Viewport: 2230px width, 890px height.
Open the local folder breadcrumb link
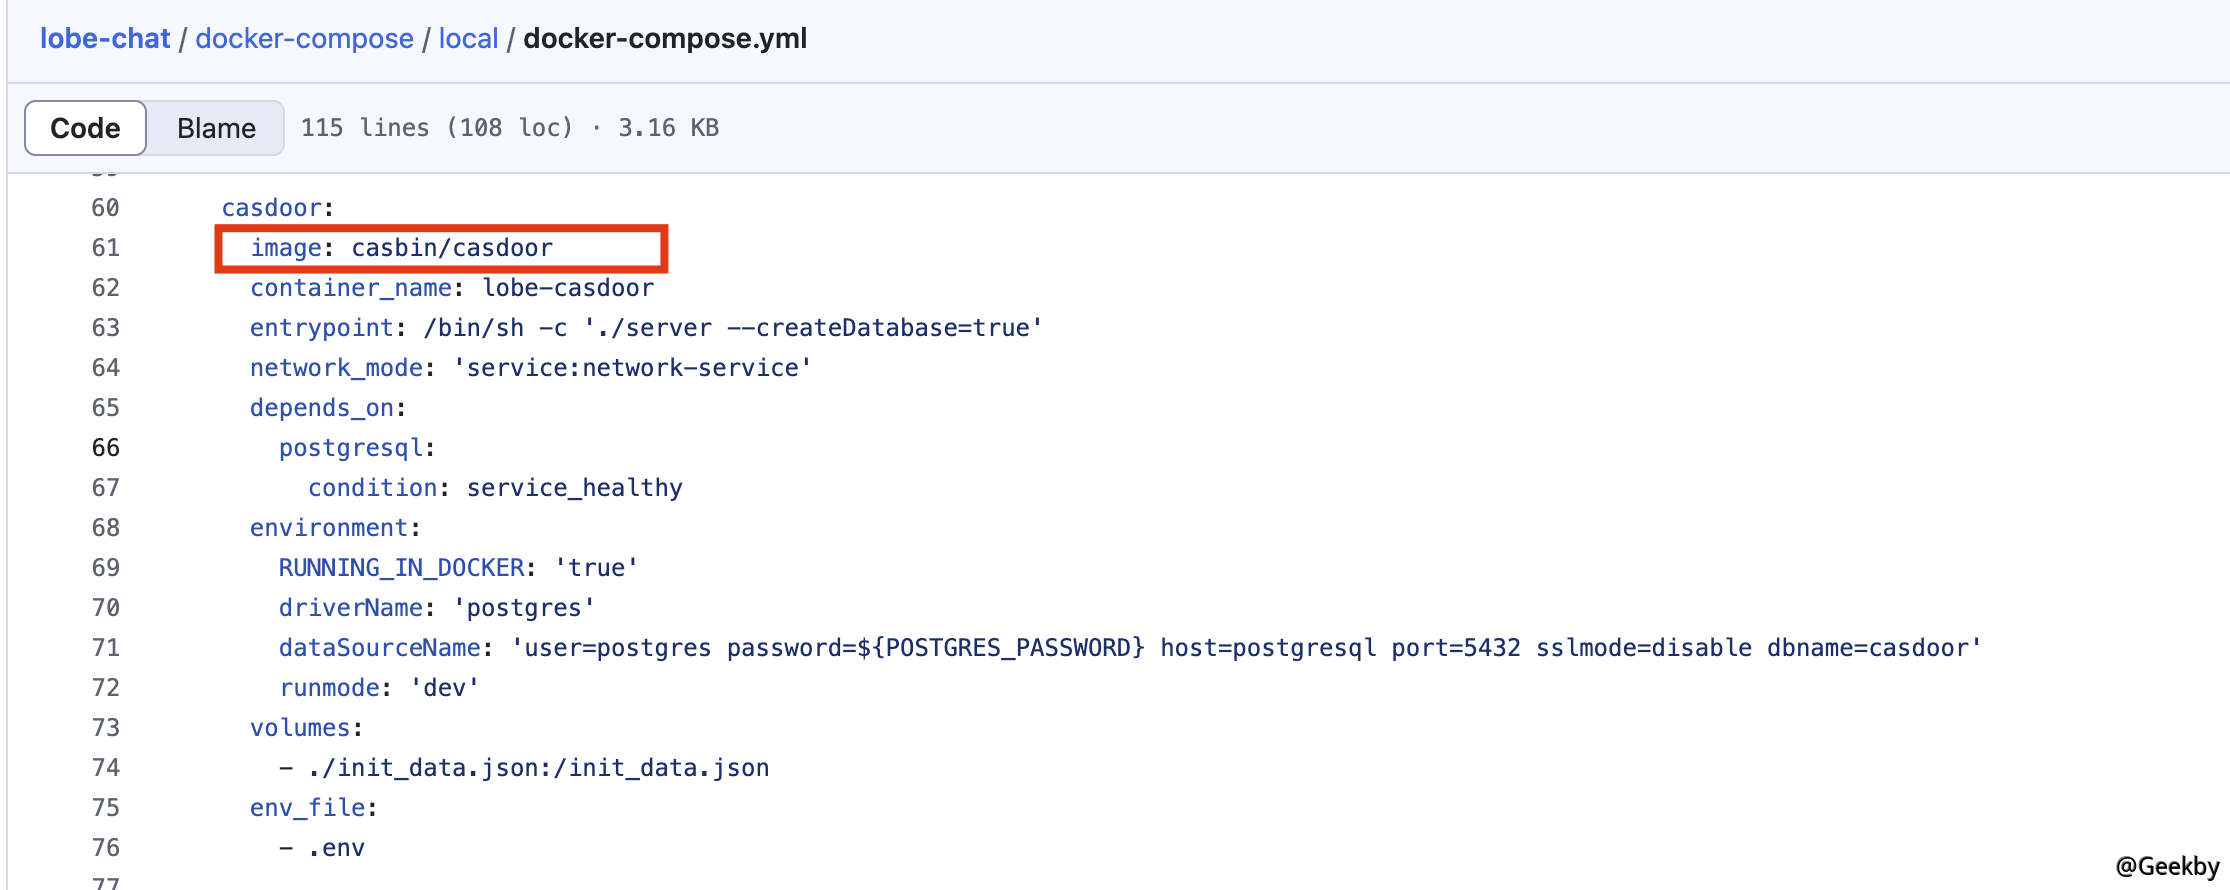point(468,39)
